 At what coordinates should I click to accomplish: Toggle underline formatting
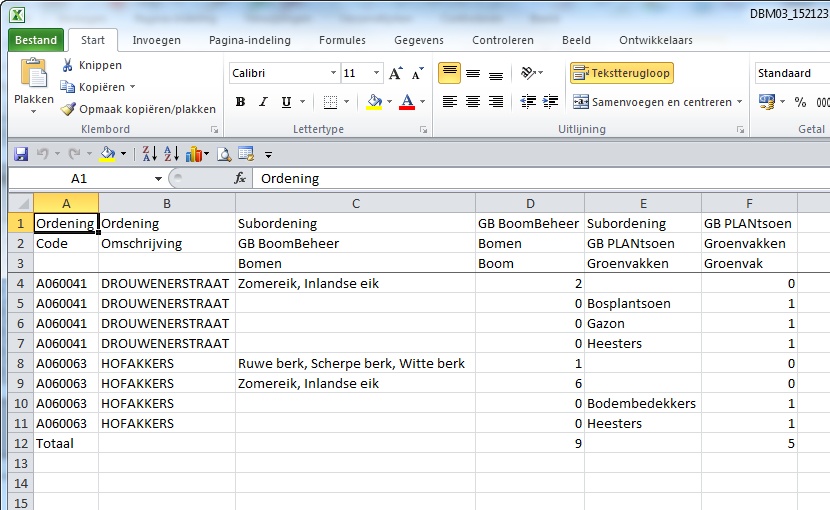[x=286, y=102]
